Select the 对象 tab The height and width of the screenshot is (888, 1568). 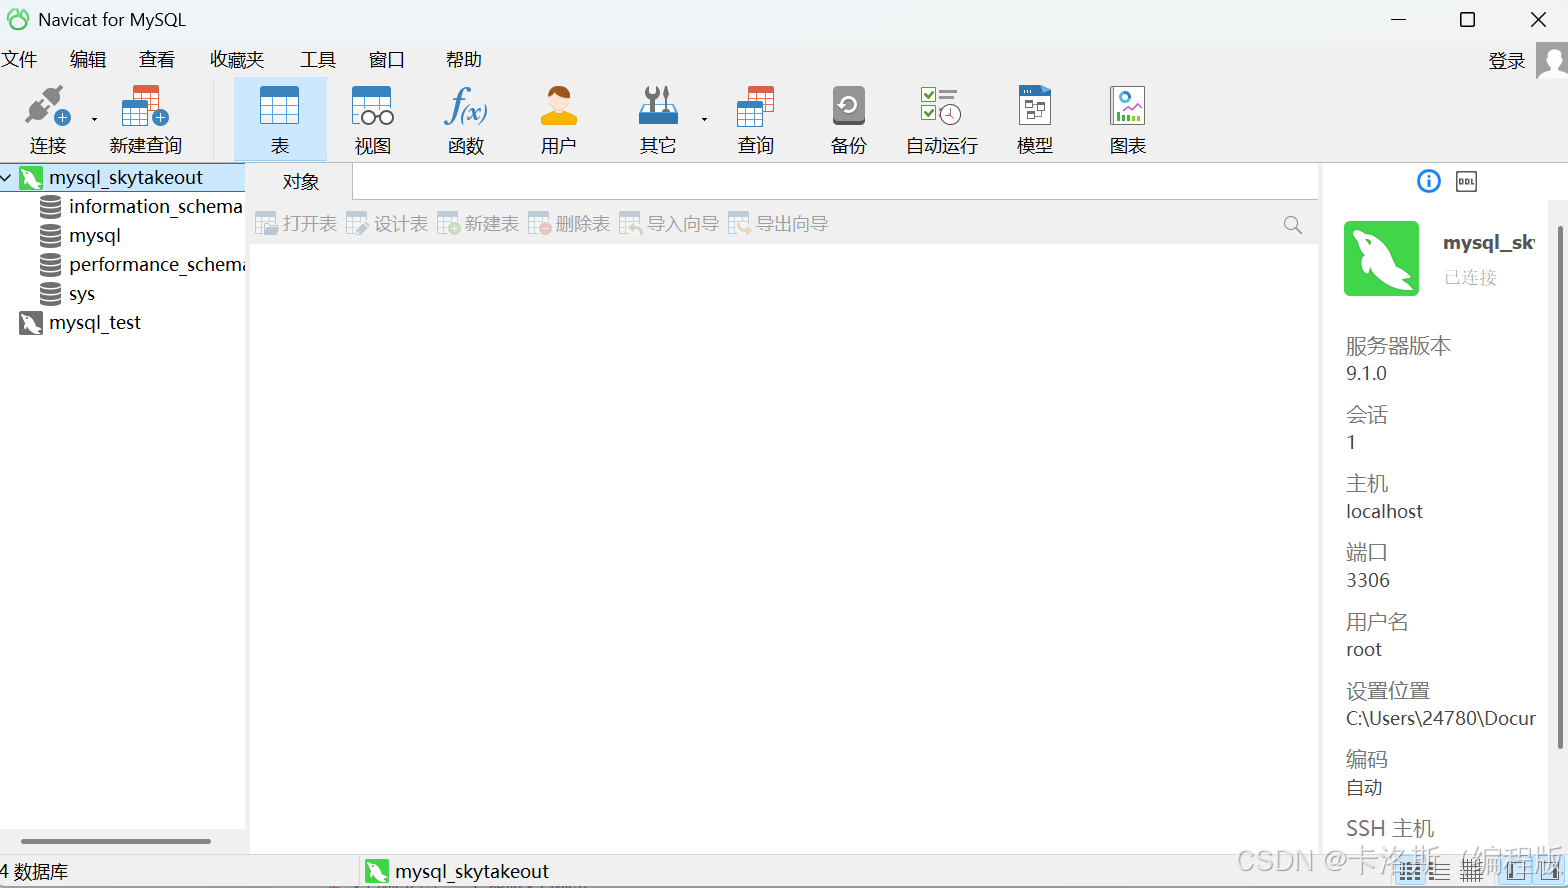pos(301,182)
